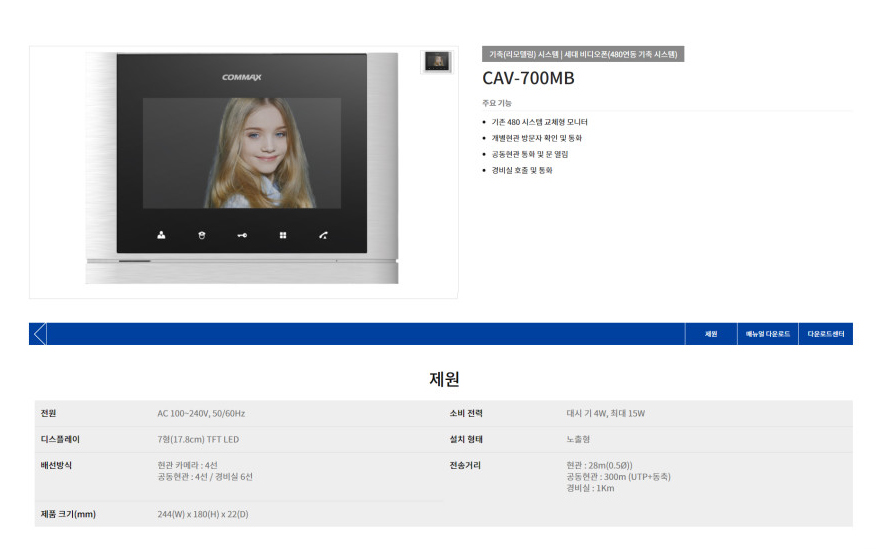Viewport: 876px width, 549px height.
Task: Click '현관 : 28m(0.5Ø)' value
Action: [x=599, y=465]
